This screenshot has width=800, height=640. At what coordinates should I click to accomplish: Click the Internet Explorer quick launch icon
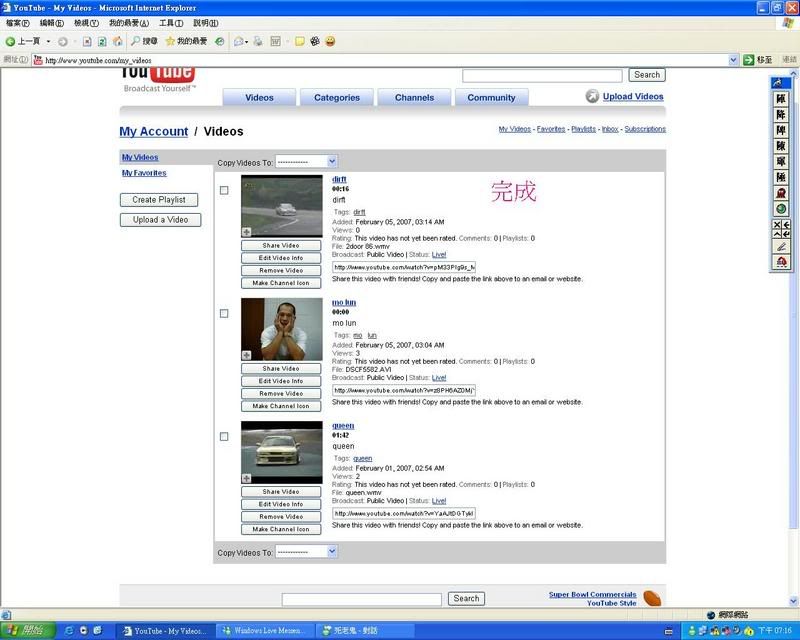click(69, 631)
